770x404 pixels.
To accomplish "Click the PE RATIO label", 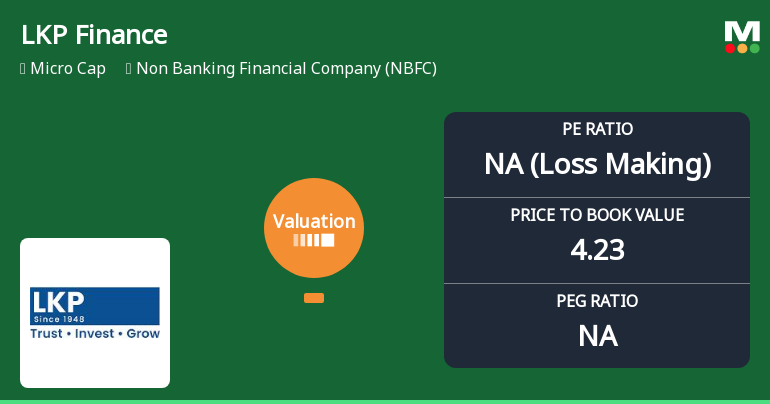I will tap(597, 129).
